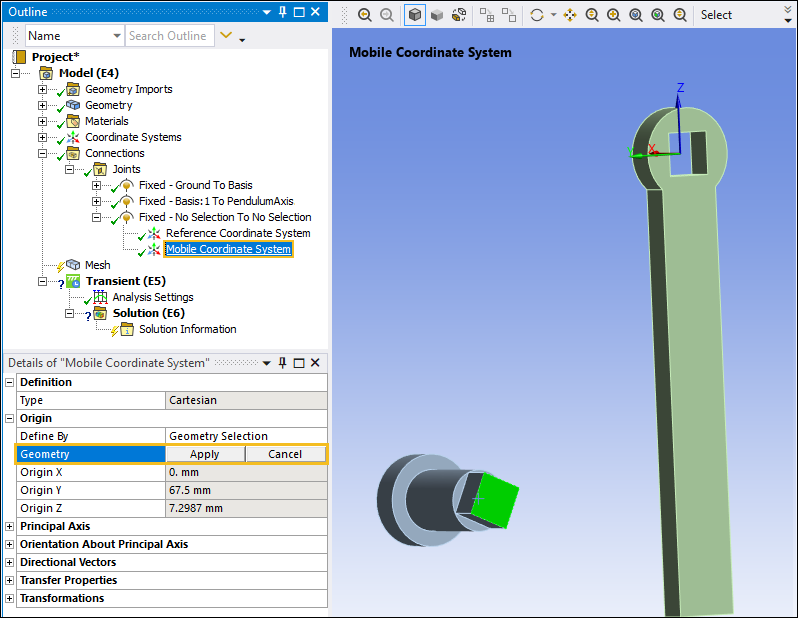
Task: Click Cancel for Geometry selection
Action: [x=285, y=454]
